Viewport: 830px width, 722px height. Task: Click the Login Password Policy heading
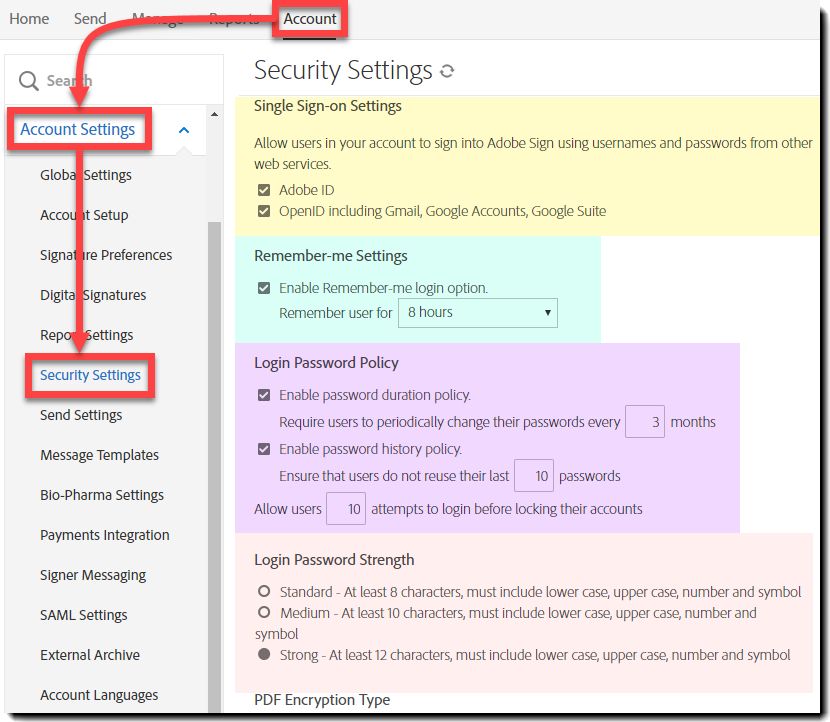click(x=326, y=363)
